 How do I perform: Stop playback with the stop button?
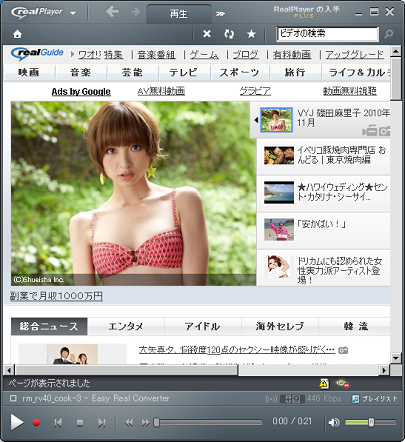80,423
